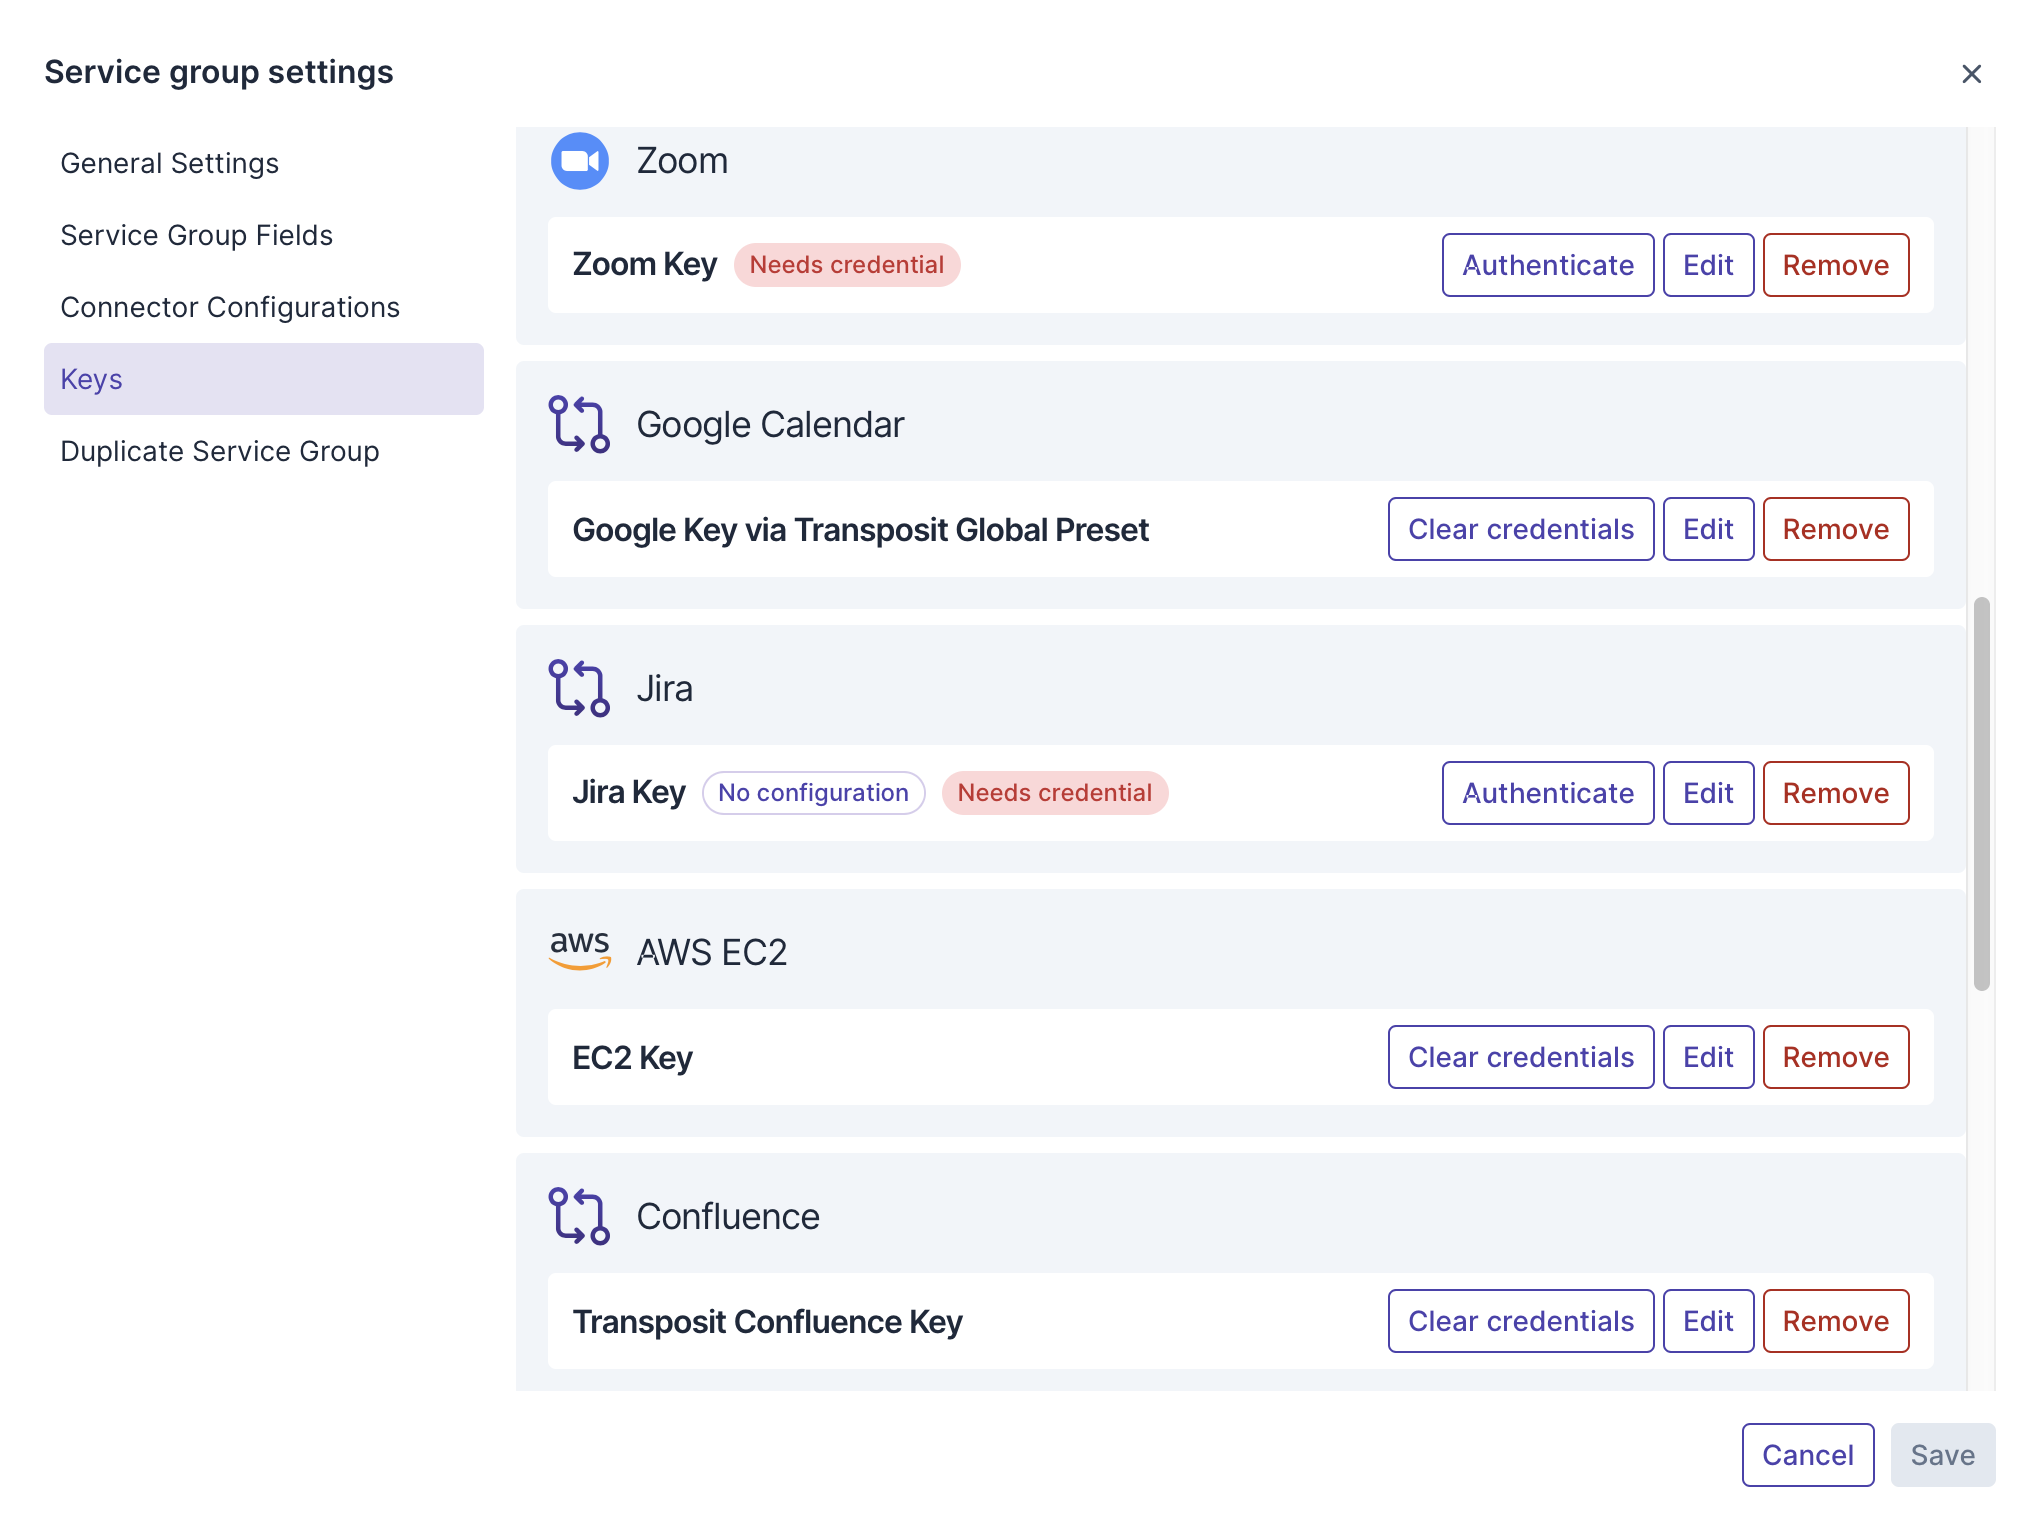The height and width of the screenshot is (1532, 2040).
Task: Go to Connector Configurations
Action: click(x=229, y=307)
